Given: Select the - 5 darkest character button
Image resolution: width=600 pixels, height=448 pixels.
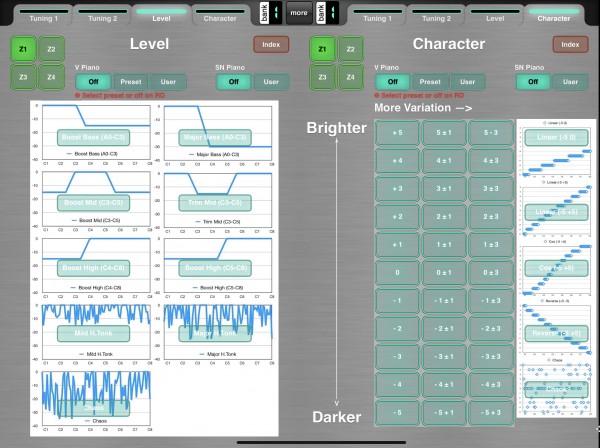Looking at the screenshot, I should click(x=397, y=412).
